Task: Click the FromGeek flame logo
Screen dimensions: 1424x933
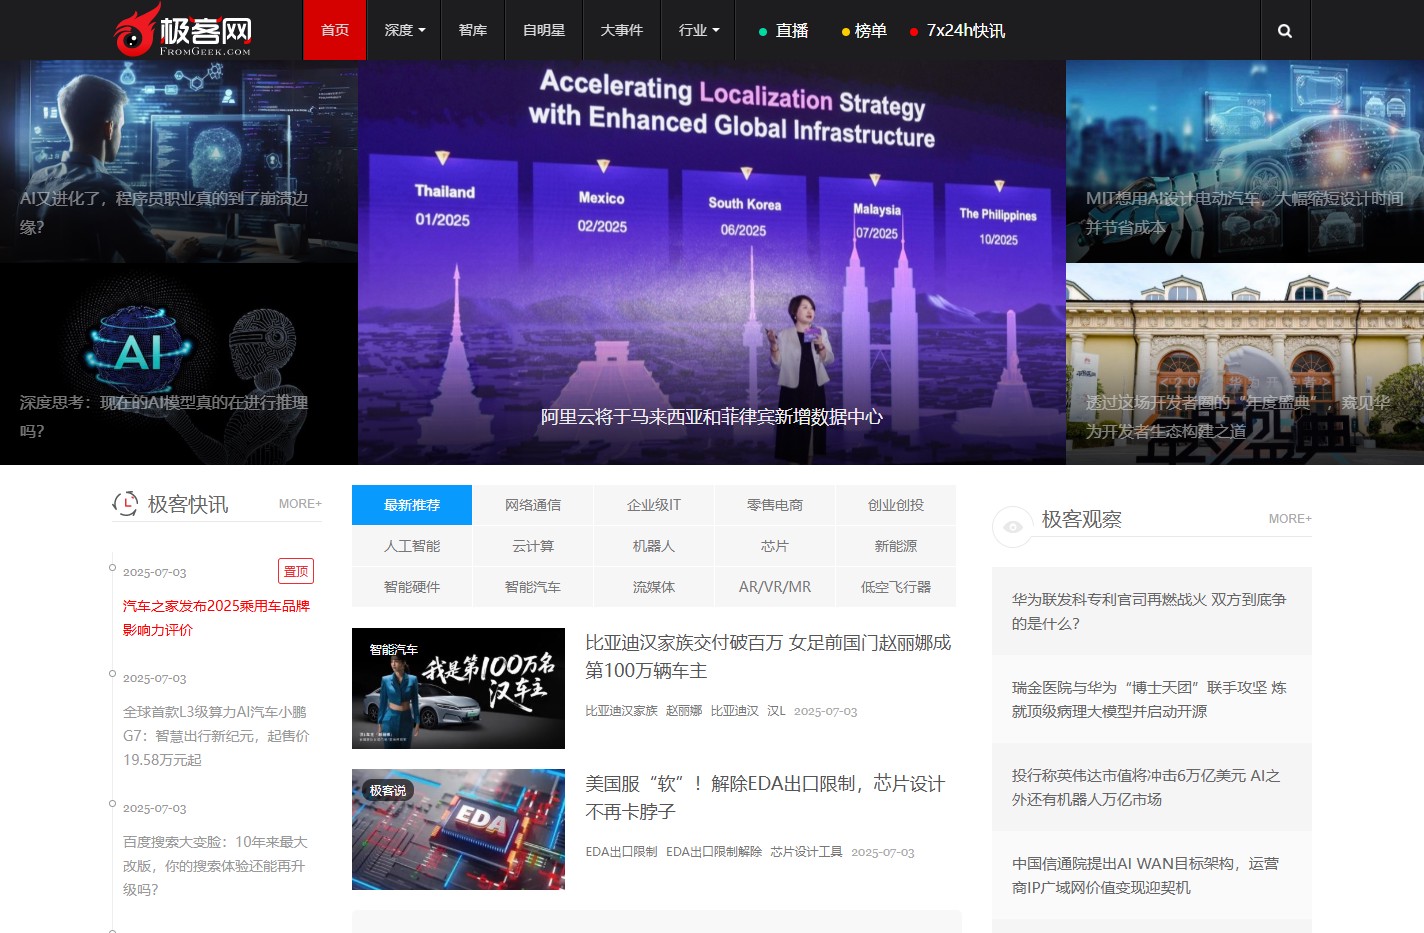Action: pyautogui.click(x=182, y=30)
